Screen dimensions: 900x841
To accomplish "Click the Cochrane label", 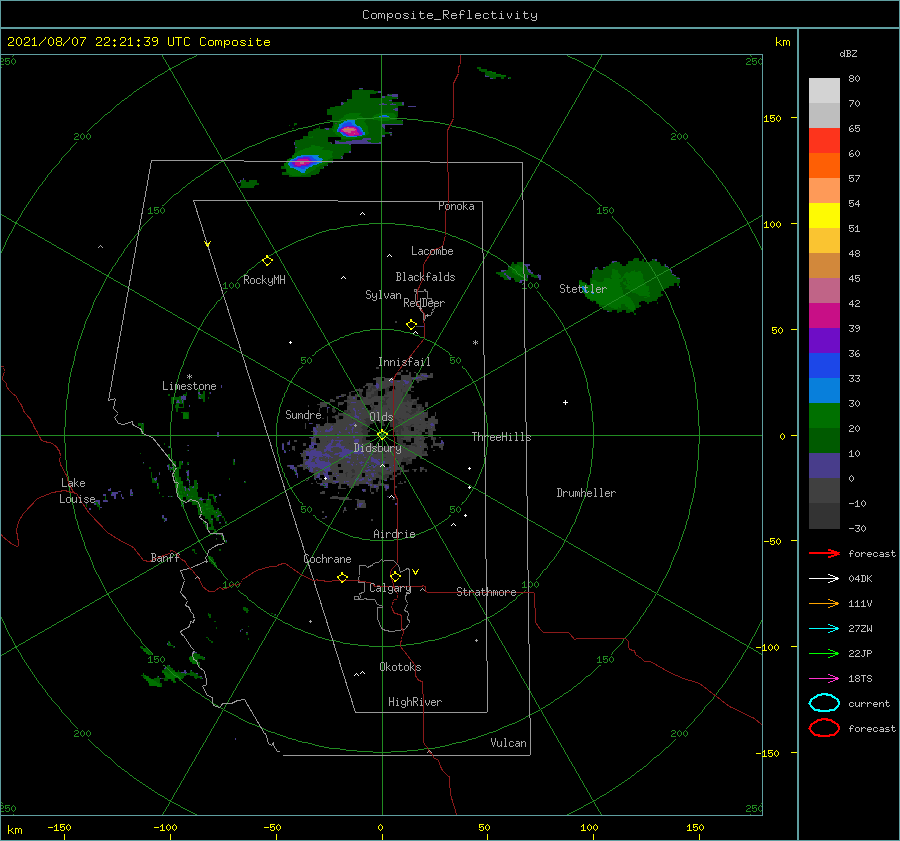I will [327, 559].
